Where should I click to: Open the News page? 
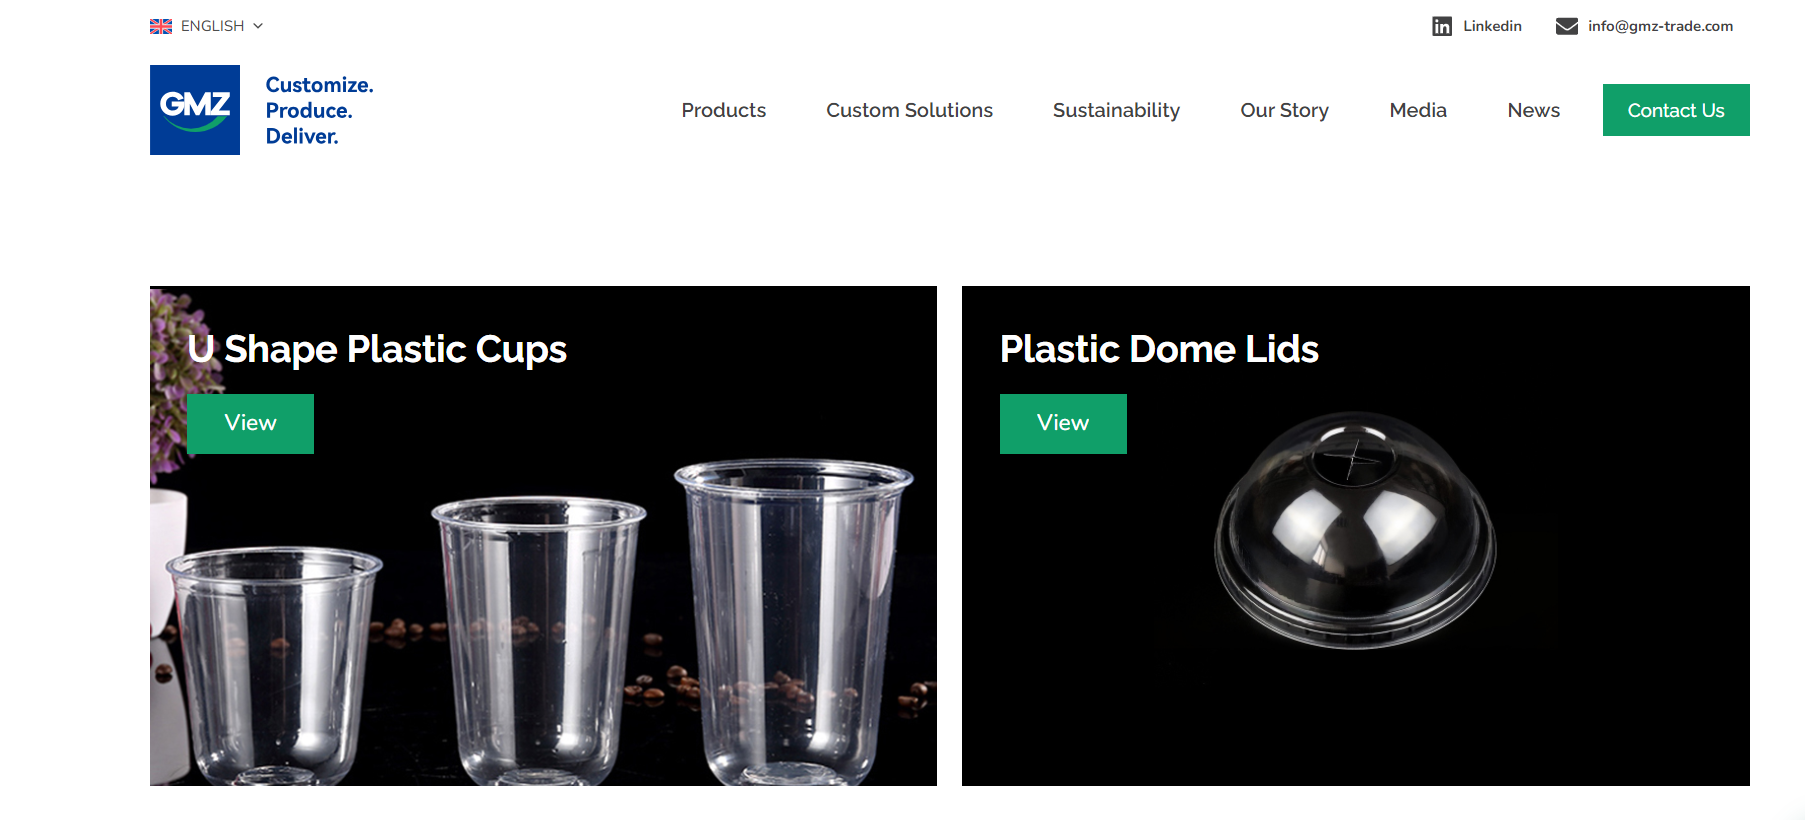[x=1533, y=110]
